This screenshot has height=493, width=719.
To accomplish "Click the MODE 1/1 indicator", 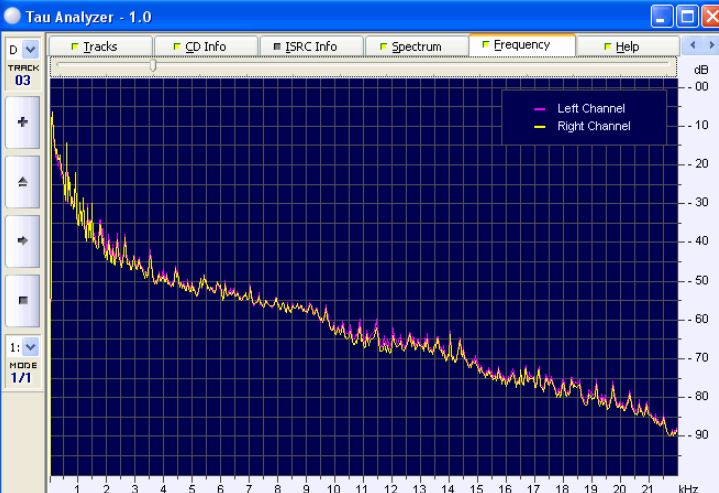I will [23, 373].
